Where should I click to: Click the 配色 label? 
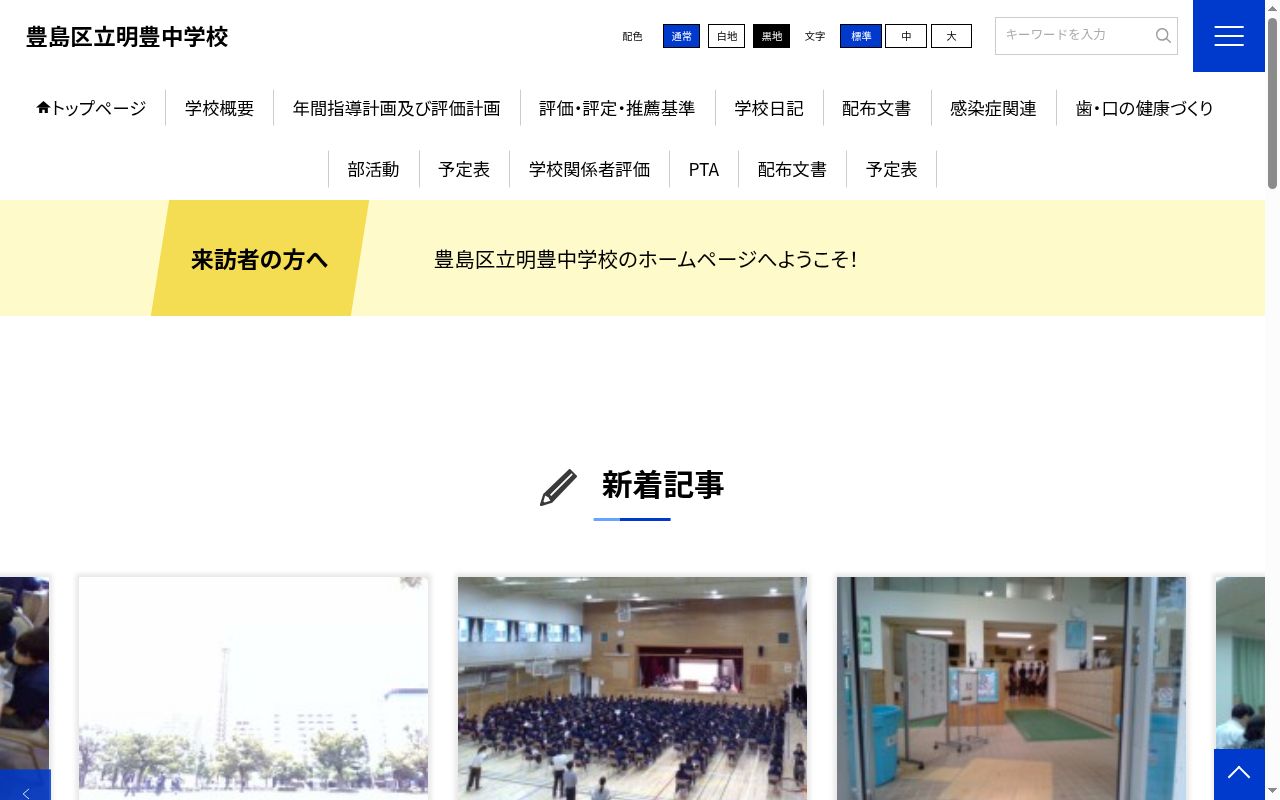coord(632,36)
